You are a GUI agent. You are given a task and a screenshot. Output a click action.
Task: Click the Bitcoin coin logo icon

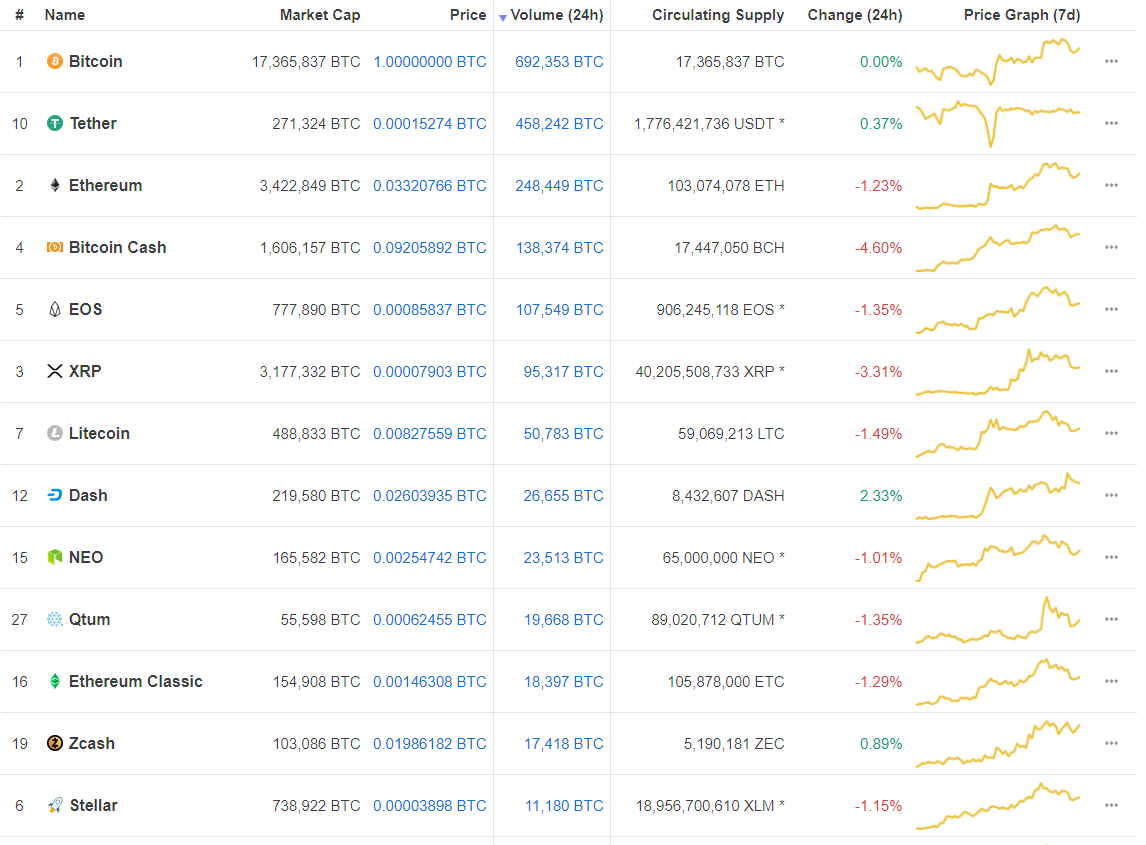55,62
